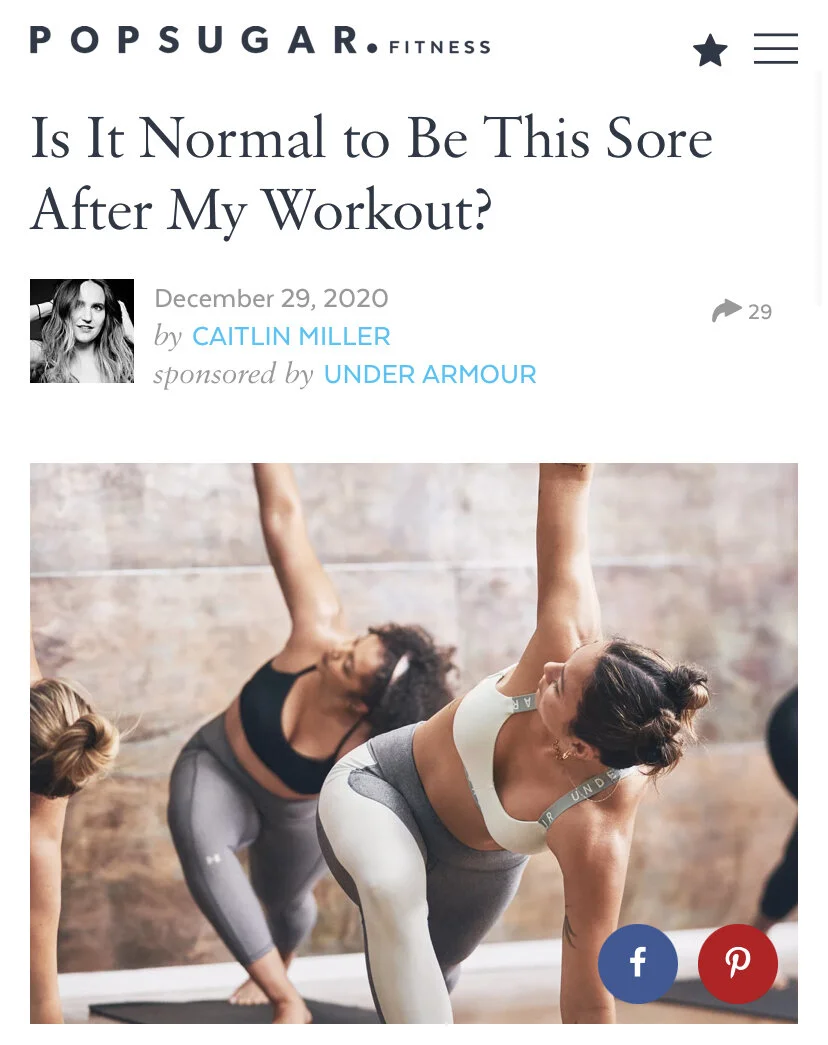Image resolution: width=828 pixels, height=1045 pixels.
Task: Open the hamburger menu
Action: pyautogui.click(x=775, y=49)
